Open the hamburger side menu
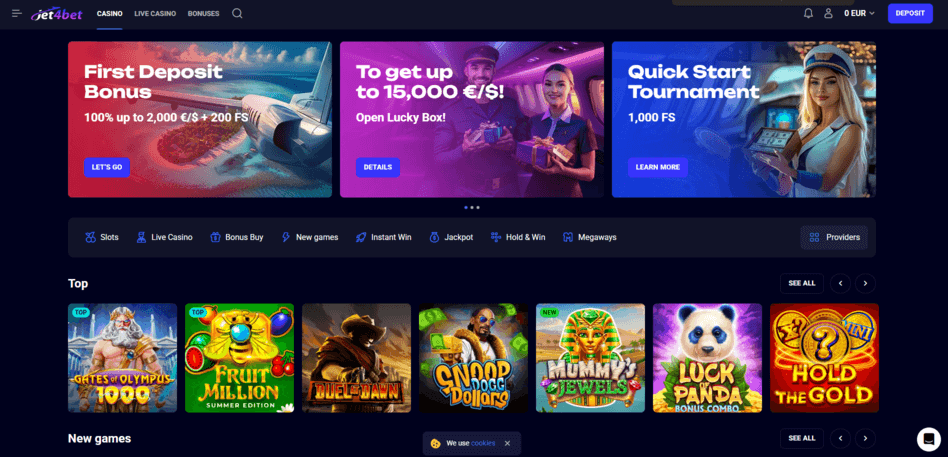948x457 pixels. click(17, 13)
